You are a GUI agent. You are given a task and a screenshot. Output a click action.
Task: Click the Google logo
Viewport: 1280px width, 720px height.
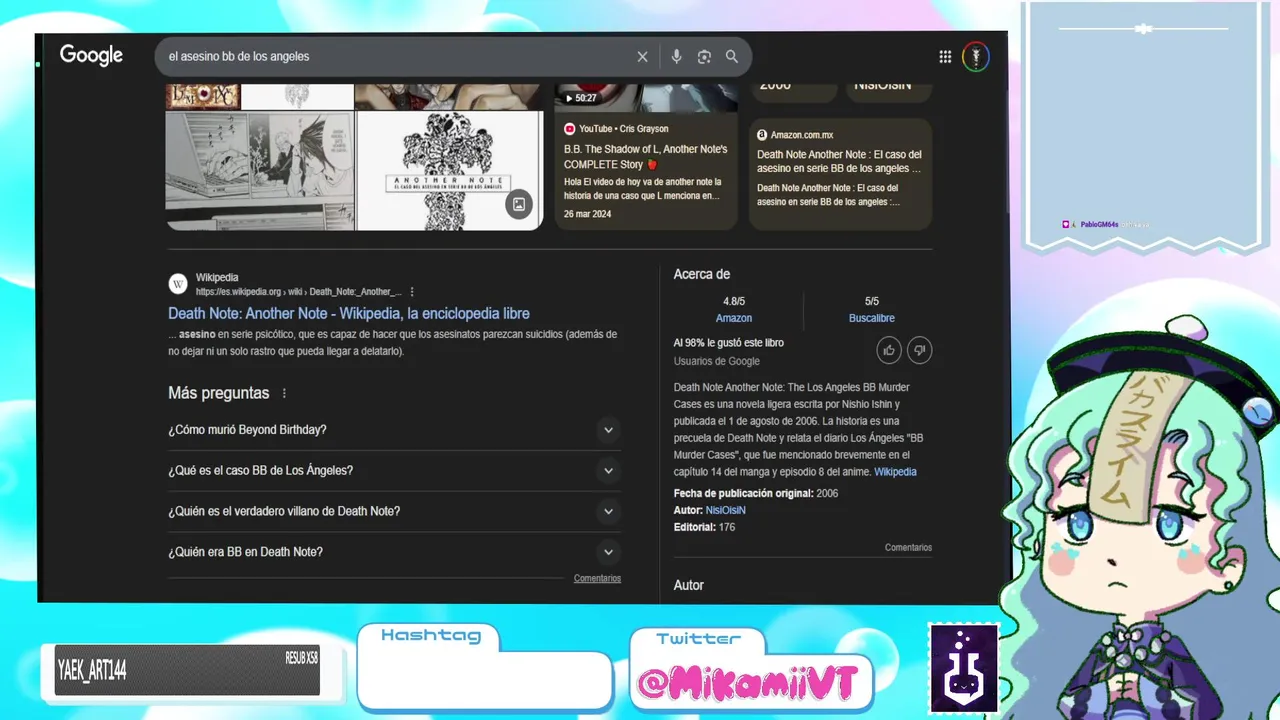tap(91, 56)
